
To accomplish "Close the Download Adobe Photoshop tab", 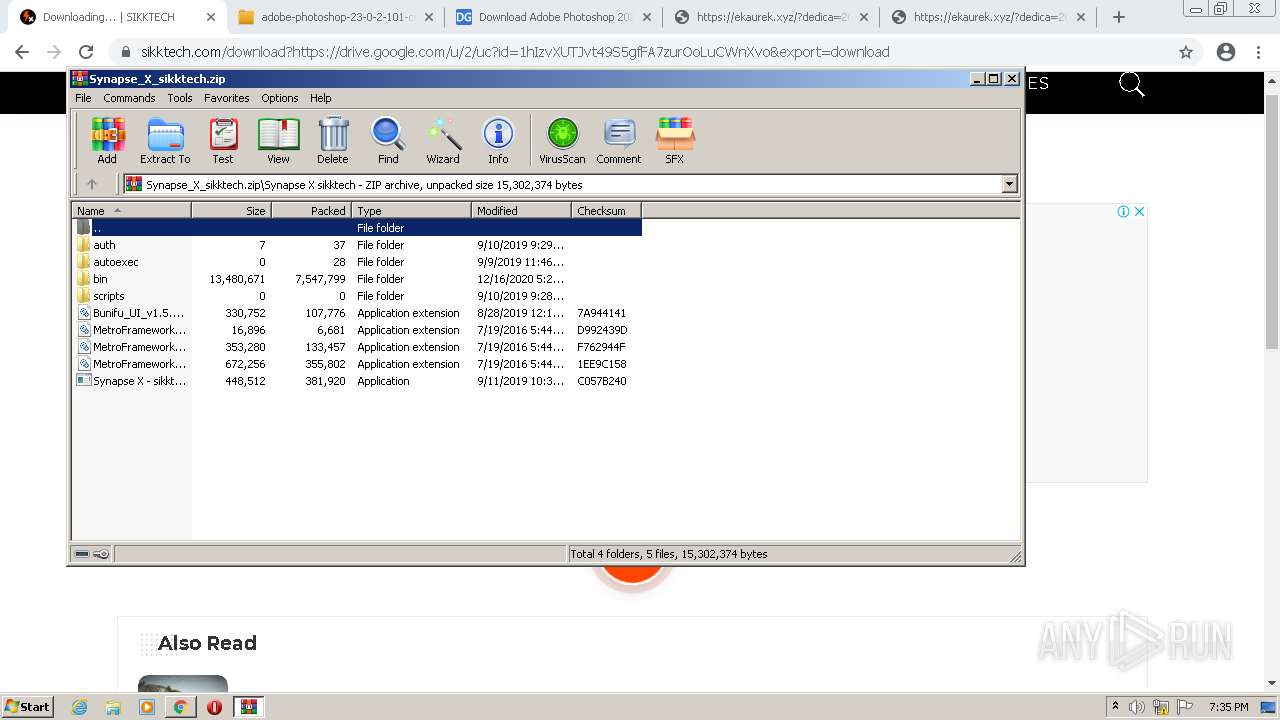I will (x=646, y=17).
